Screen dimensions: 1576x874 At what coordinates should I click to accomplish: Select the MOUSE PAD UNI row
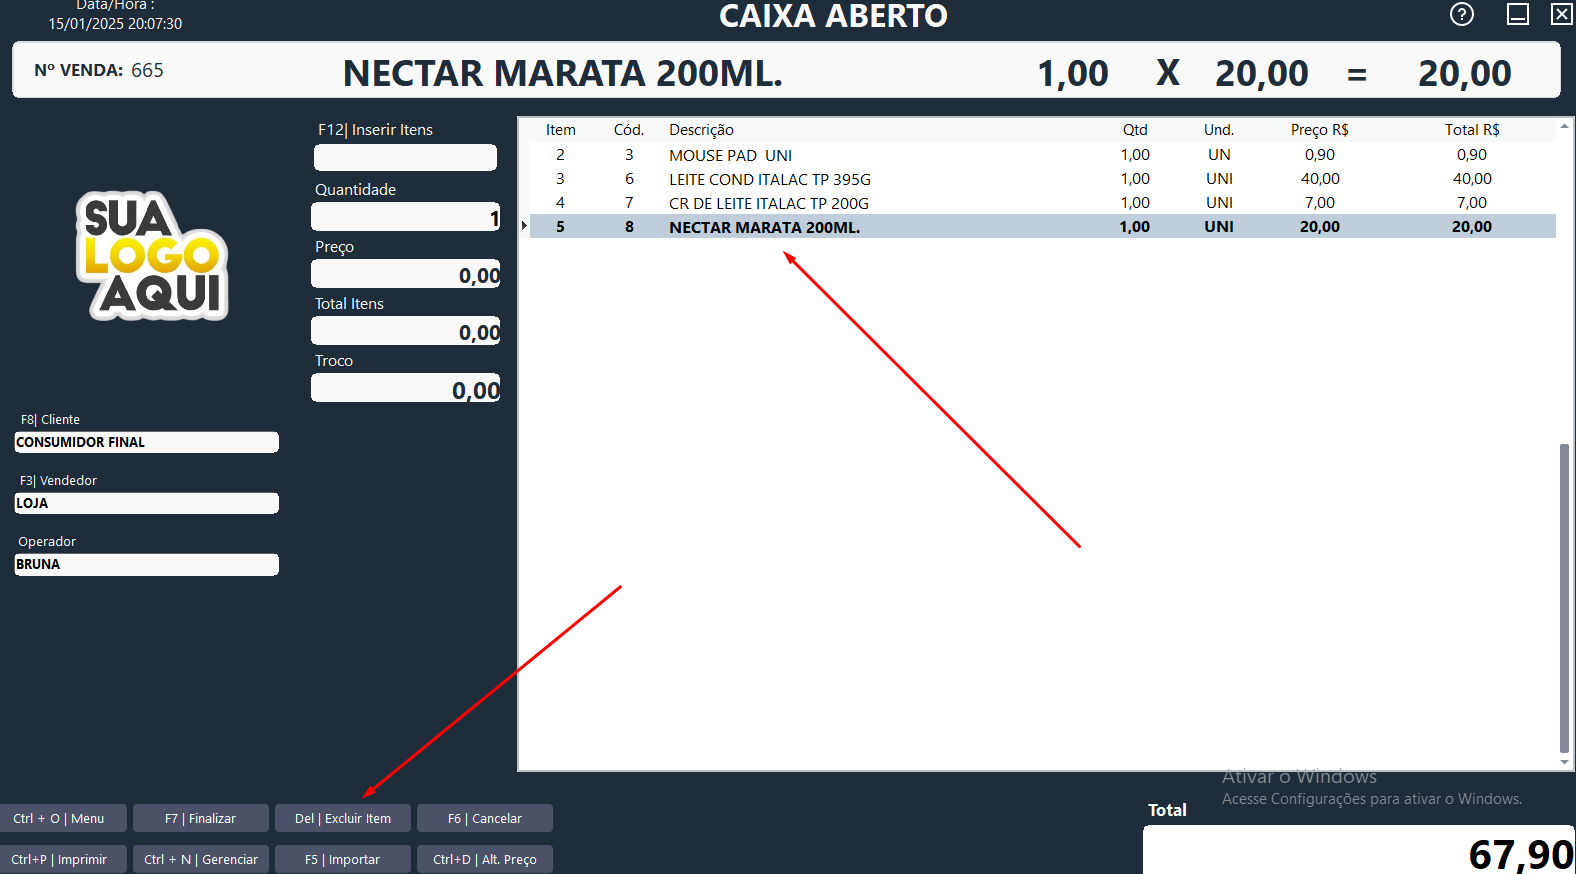1042,155
